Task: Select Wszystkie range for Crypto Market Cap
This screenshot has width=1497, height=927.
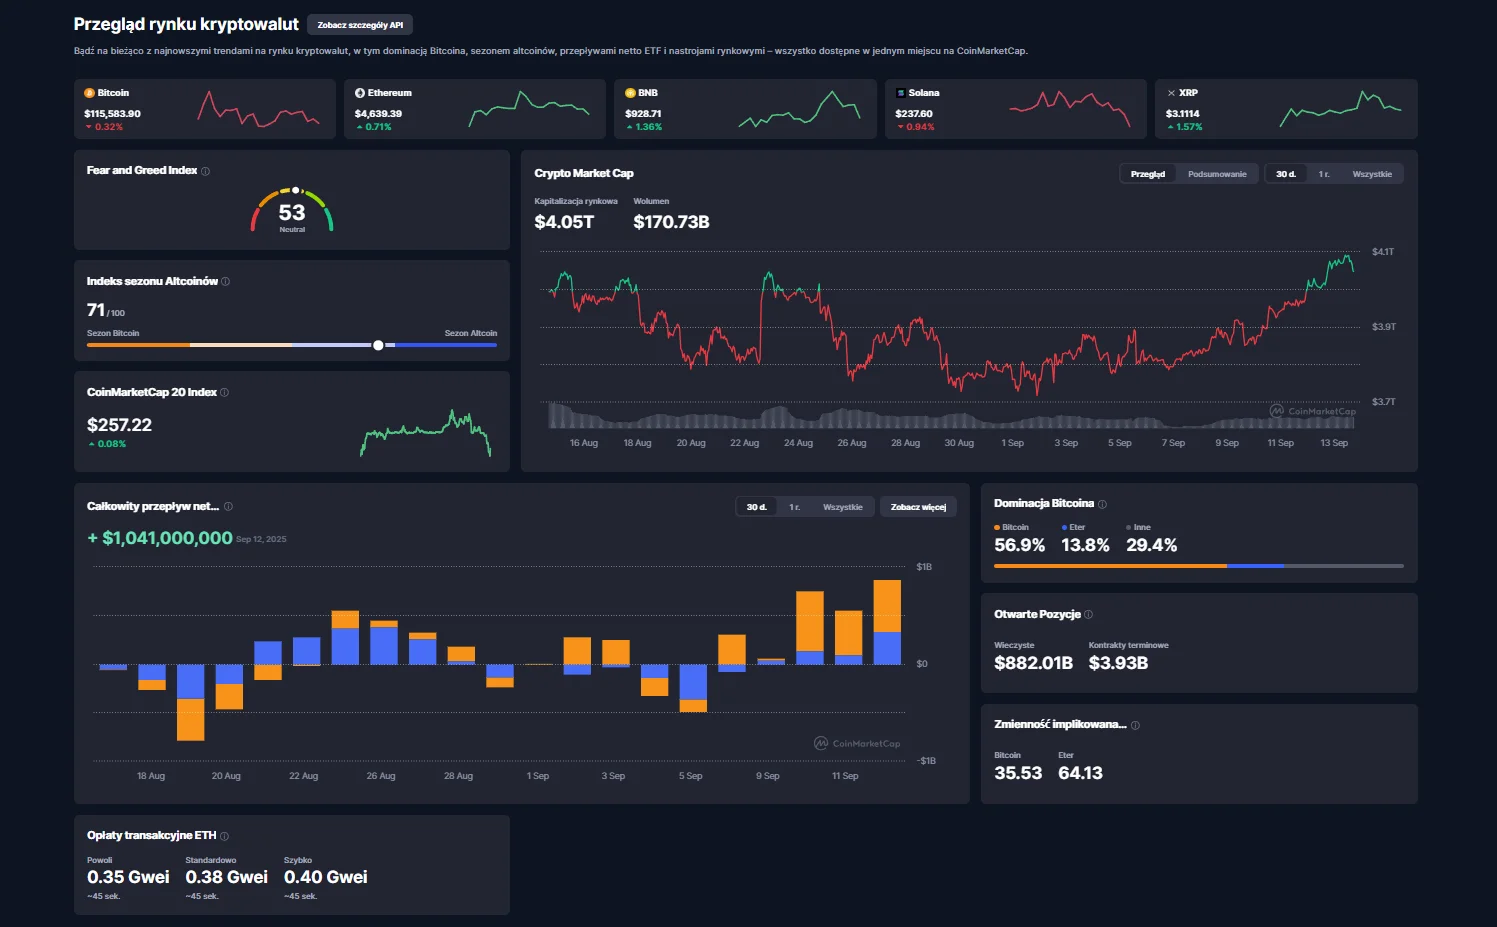Action: tap(1371, 174)
